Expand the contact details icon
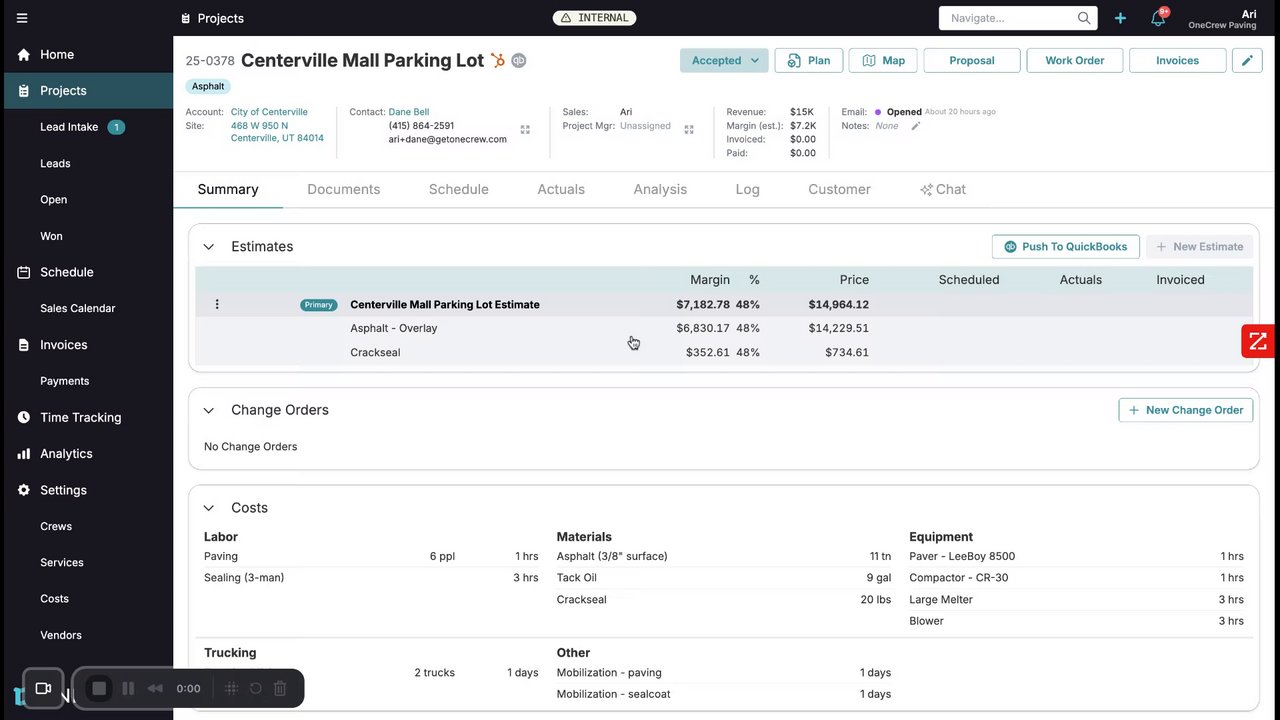 [x=525, y=130]
